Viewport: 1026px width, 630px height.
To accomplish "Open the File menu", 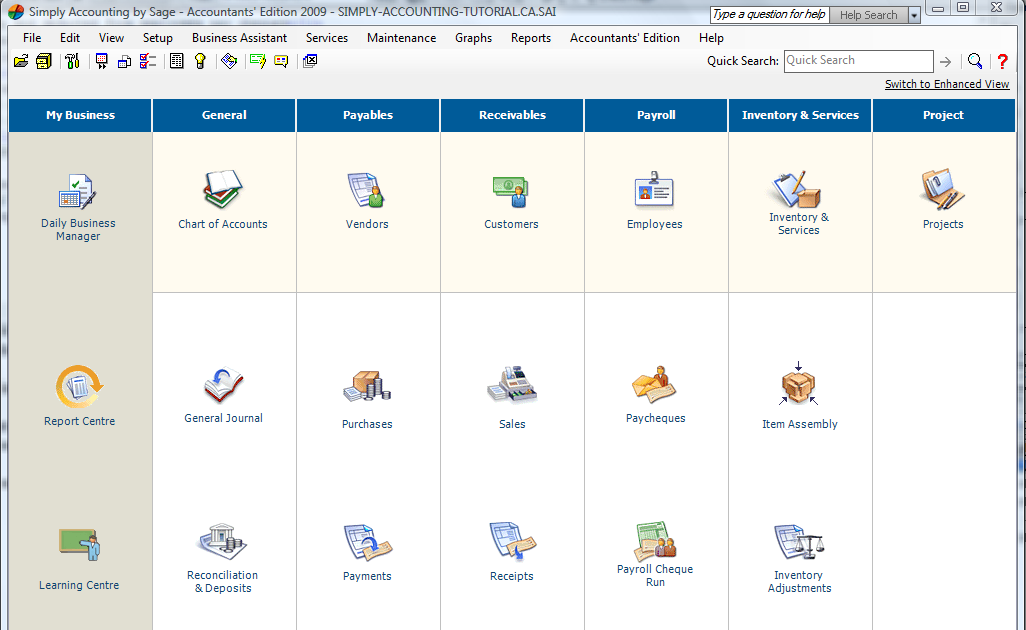I will tap(32, 38).
